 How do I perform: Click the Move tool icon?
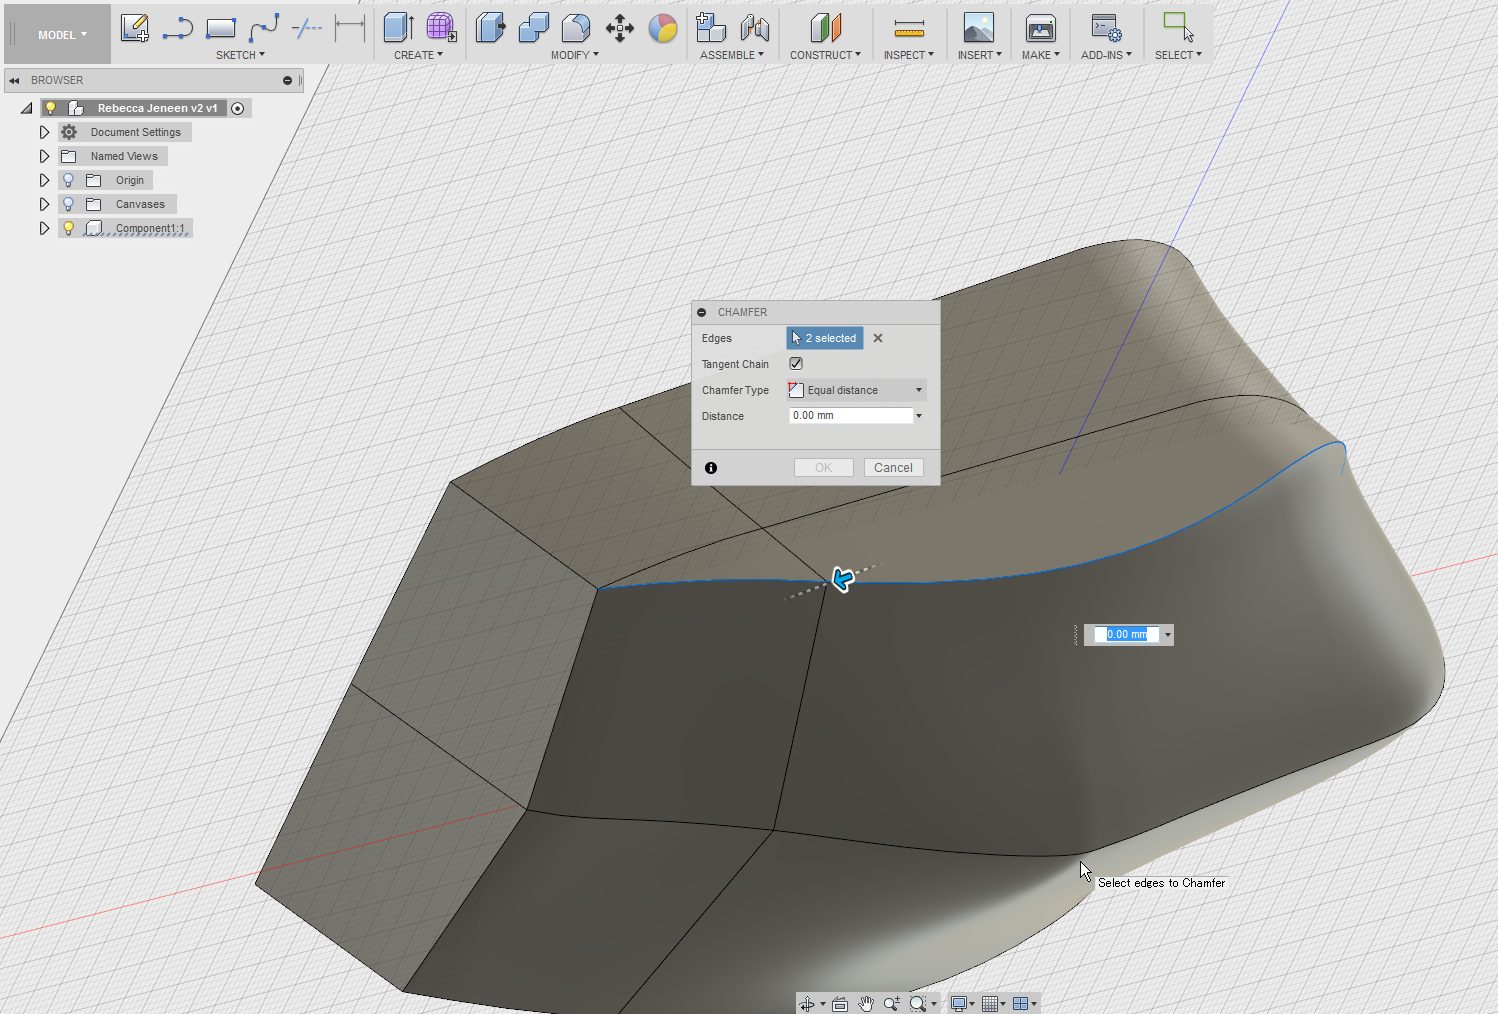click(x=619, y=29)
